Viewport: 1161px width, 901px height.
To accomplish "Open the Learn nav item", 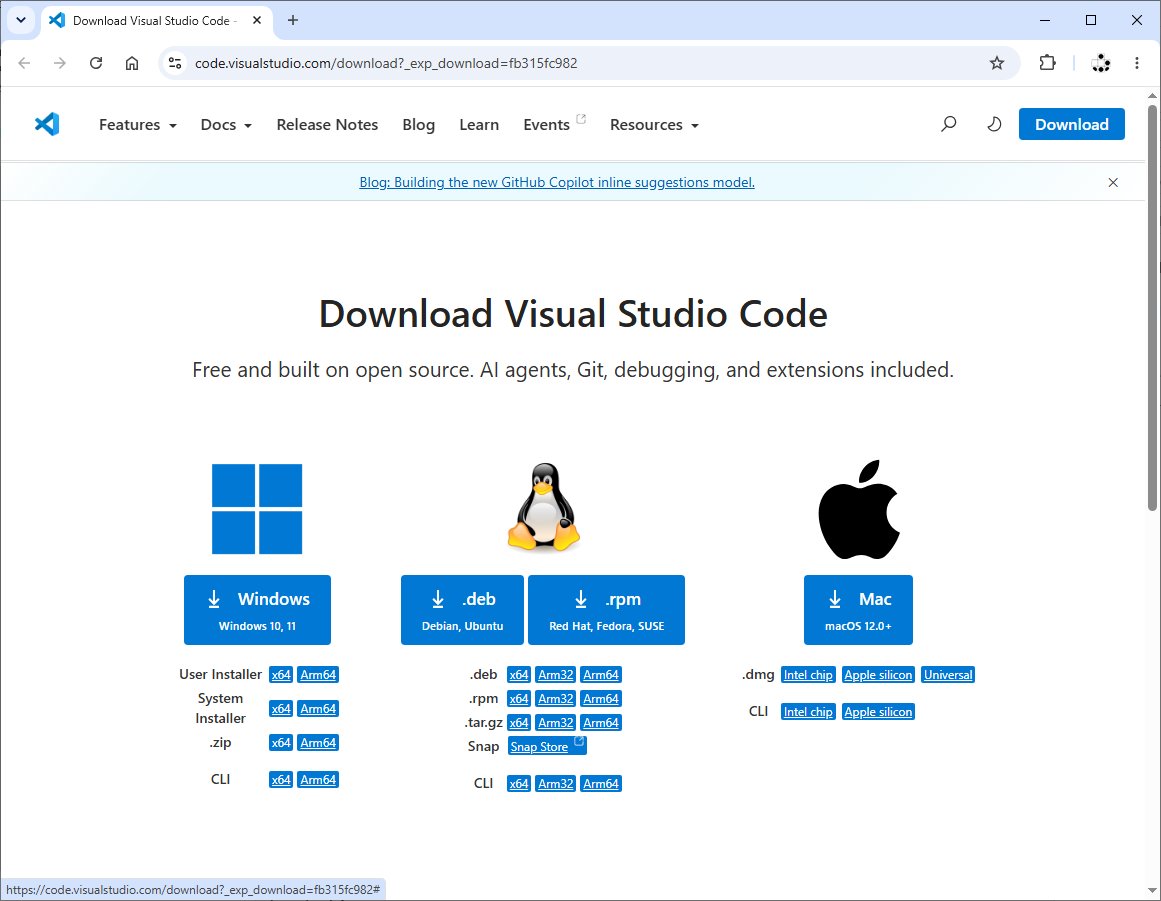I will [x=479, y=124].
